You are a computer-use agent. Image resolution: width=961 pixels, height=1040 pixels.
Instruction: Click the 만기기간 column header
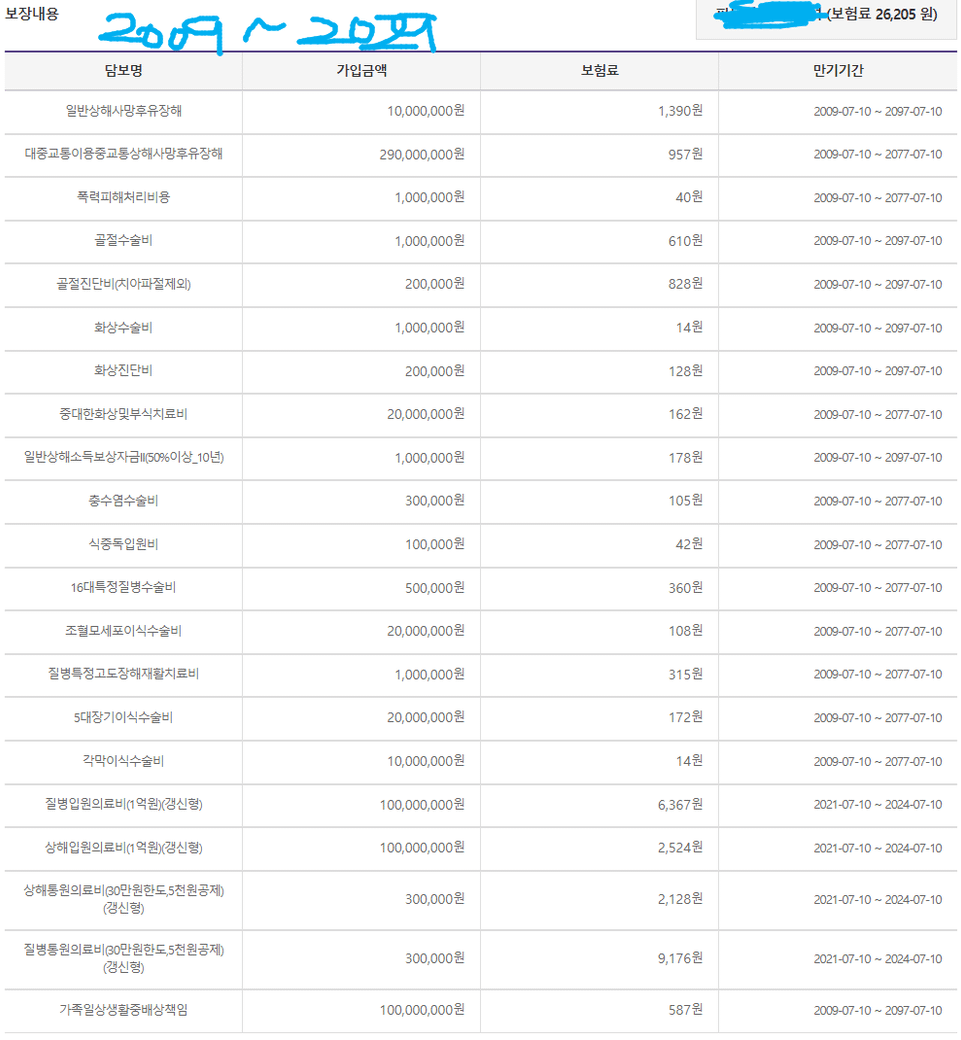838,71
